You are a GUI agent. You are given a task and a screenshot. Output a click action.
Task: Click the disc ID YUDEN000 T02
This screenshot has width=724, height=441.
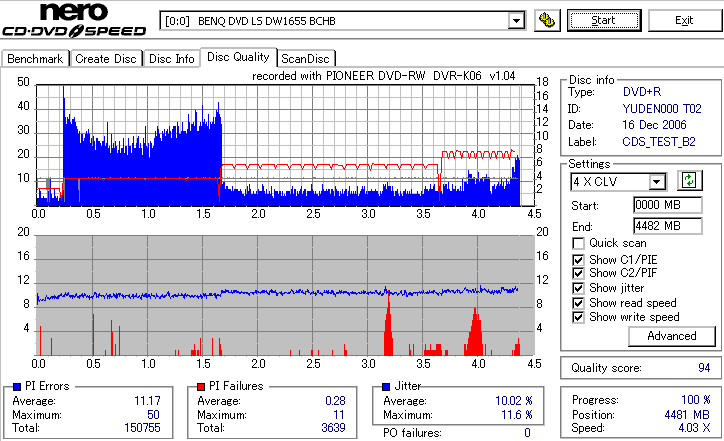(x=662, y=109)
